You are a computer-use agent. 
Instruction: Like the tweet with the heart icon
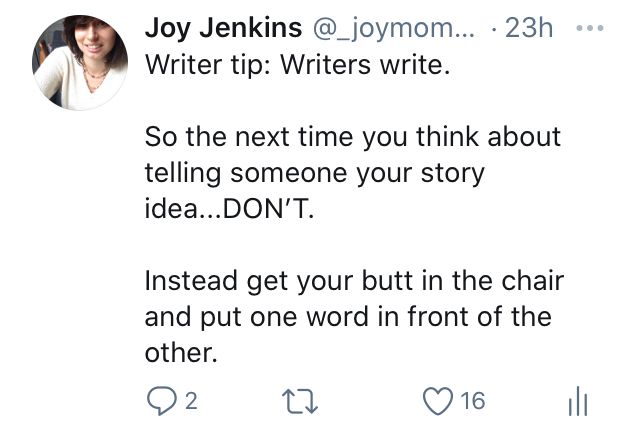438,401
